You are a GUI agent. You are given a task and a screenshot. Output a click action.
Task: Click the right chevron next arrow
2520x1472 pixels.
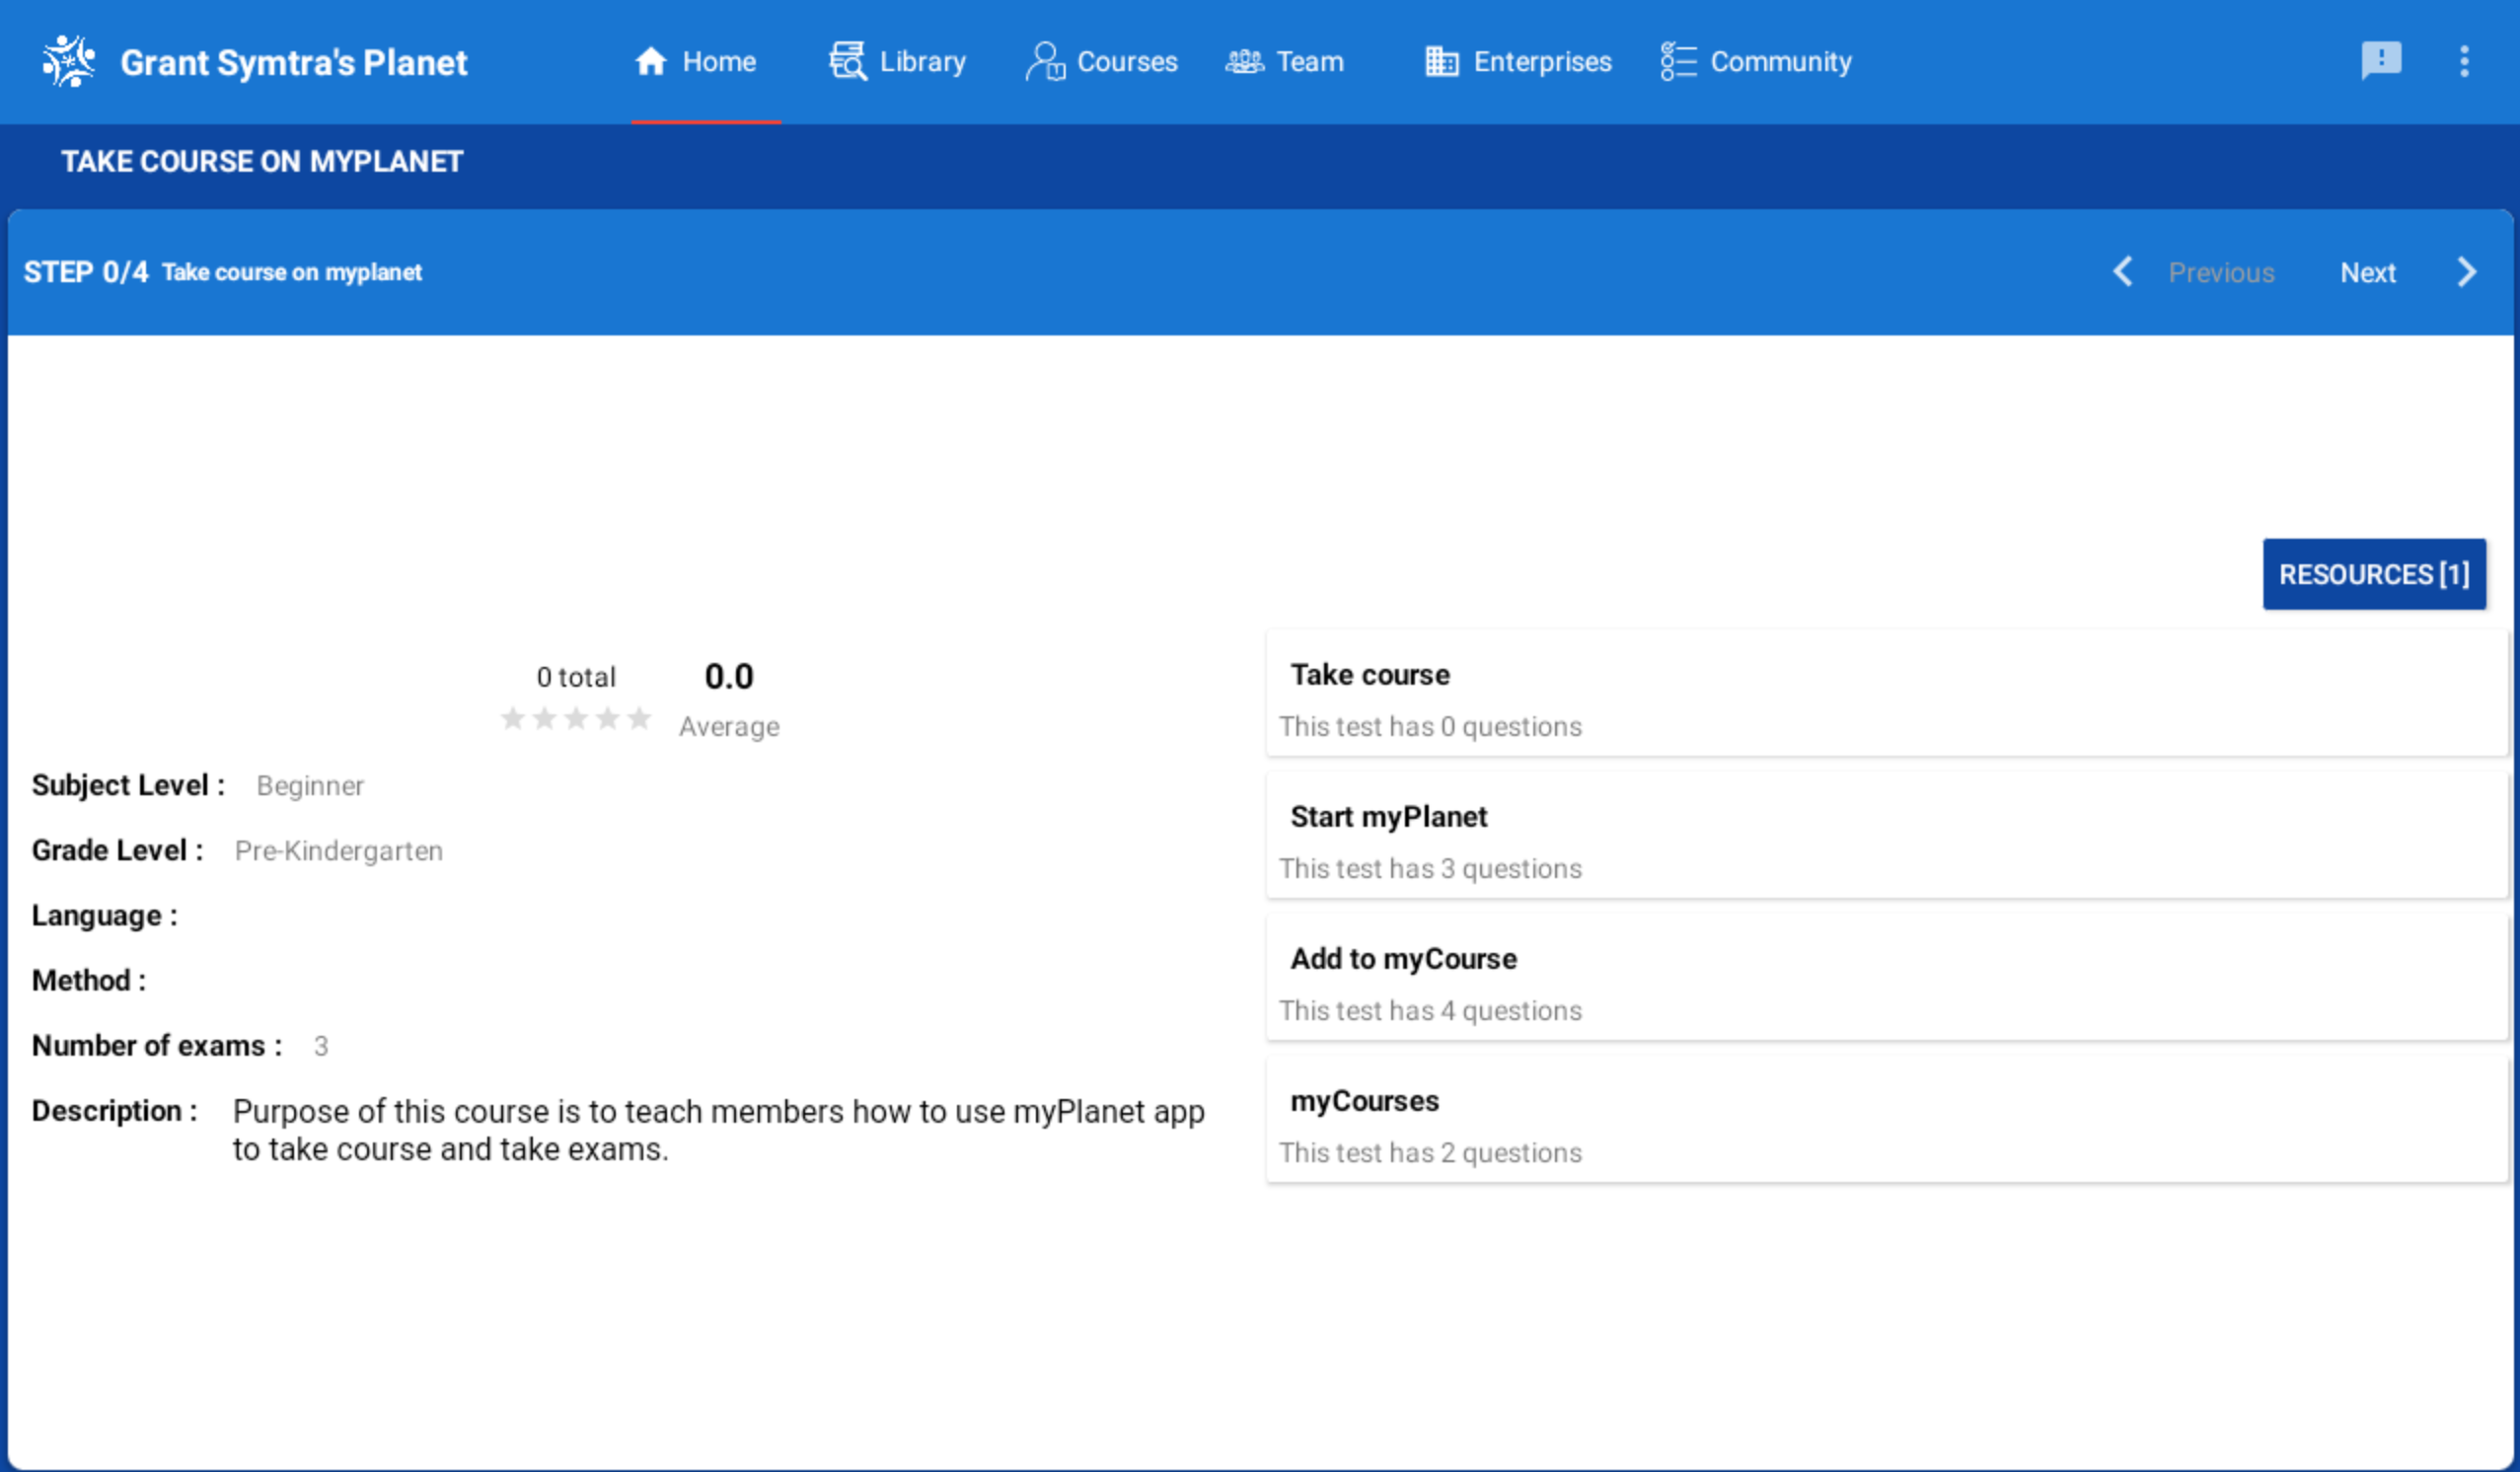(x=2467, y=271)
